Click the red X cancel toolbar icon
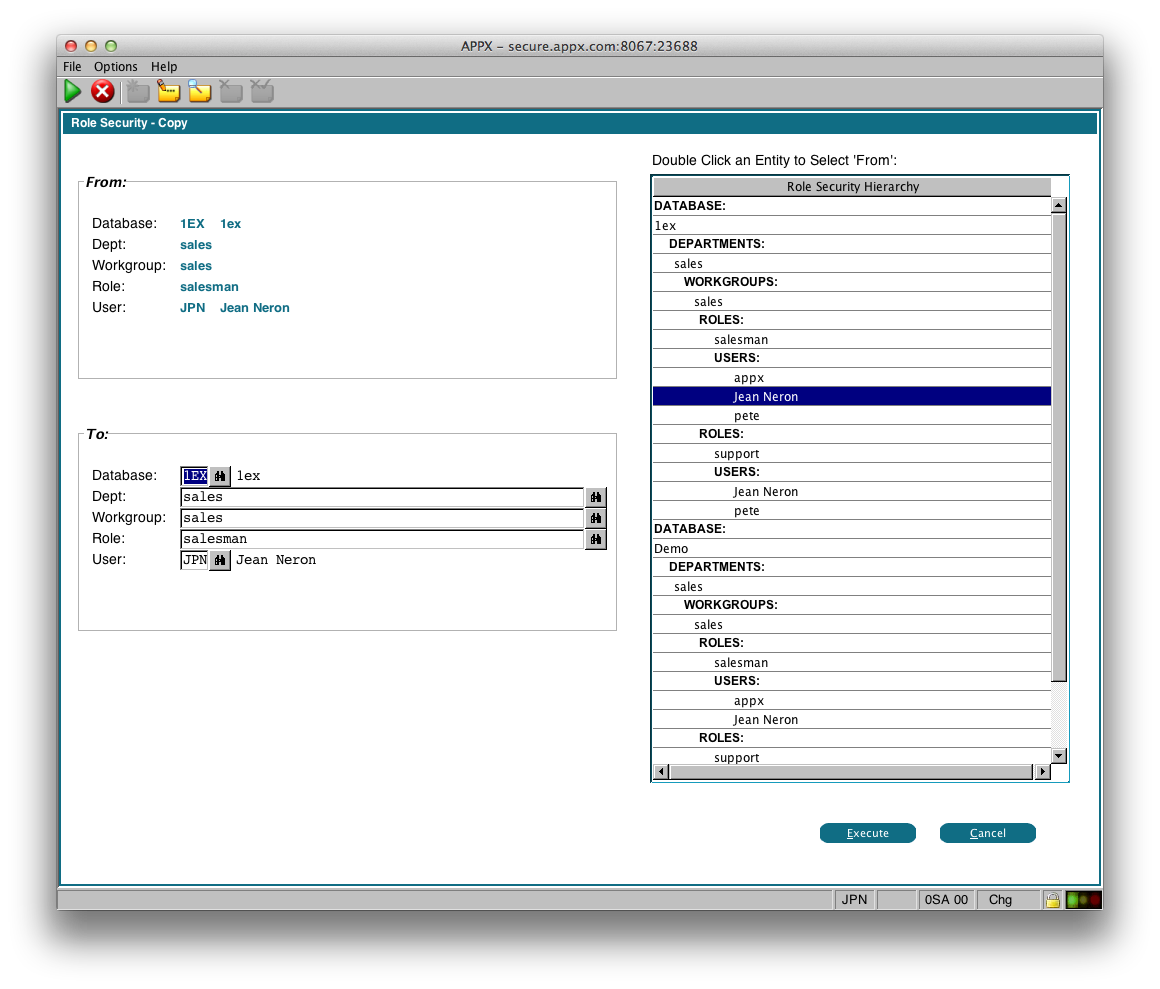Viewport: 1160px width, 989px height. tap(102, 92)
